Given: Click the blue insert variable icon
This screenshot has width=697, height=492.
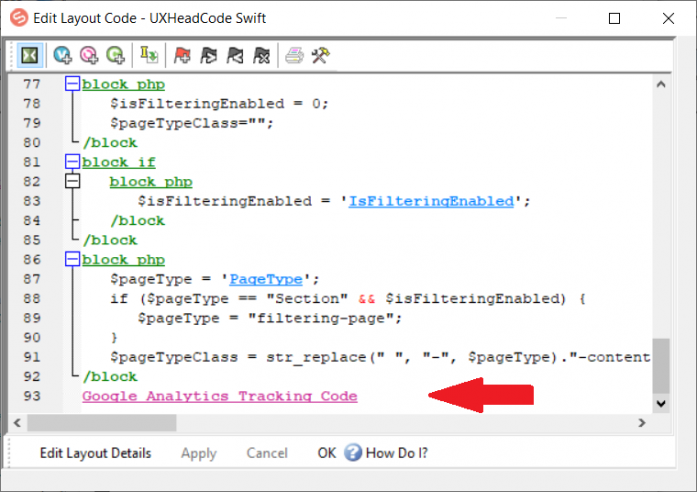Looking at the screenshot, I should pyautogui.click(x=63, y=56).
